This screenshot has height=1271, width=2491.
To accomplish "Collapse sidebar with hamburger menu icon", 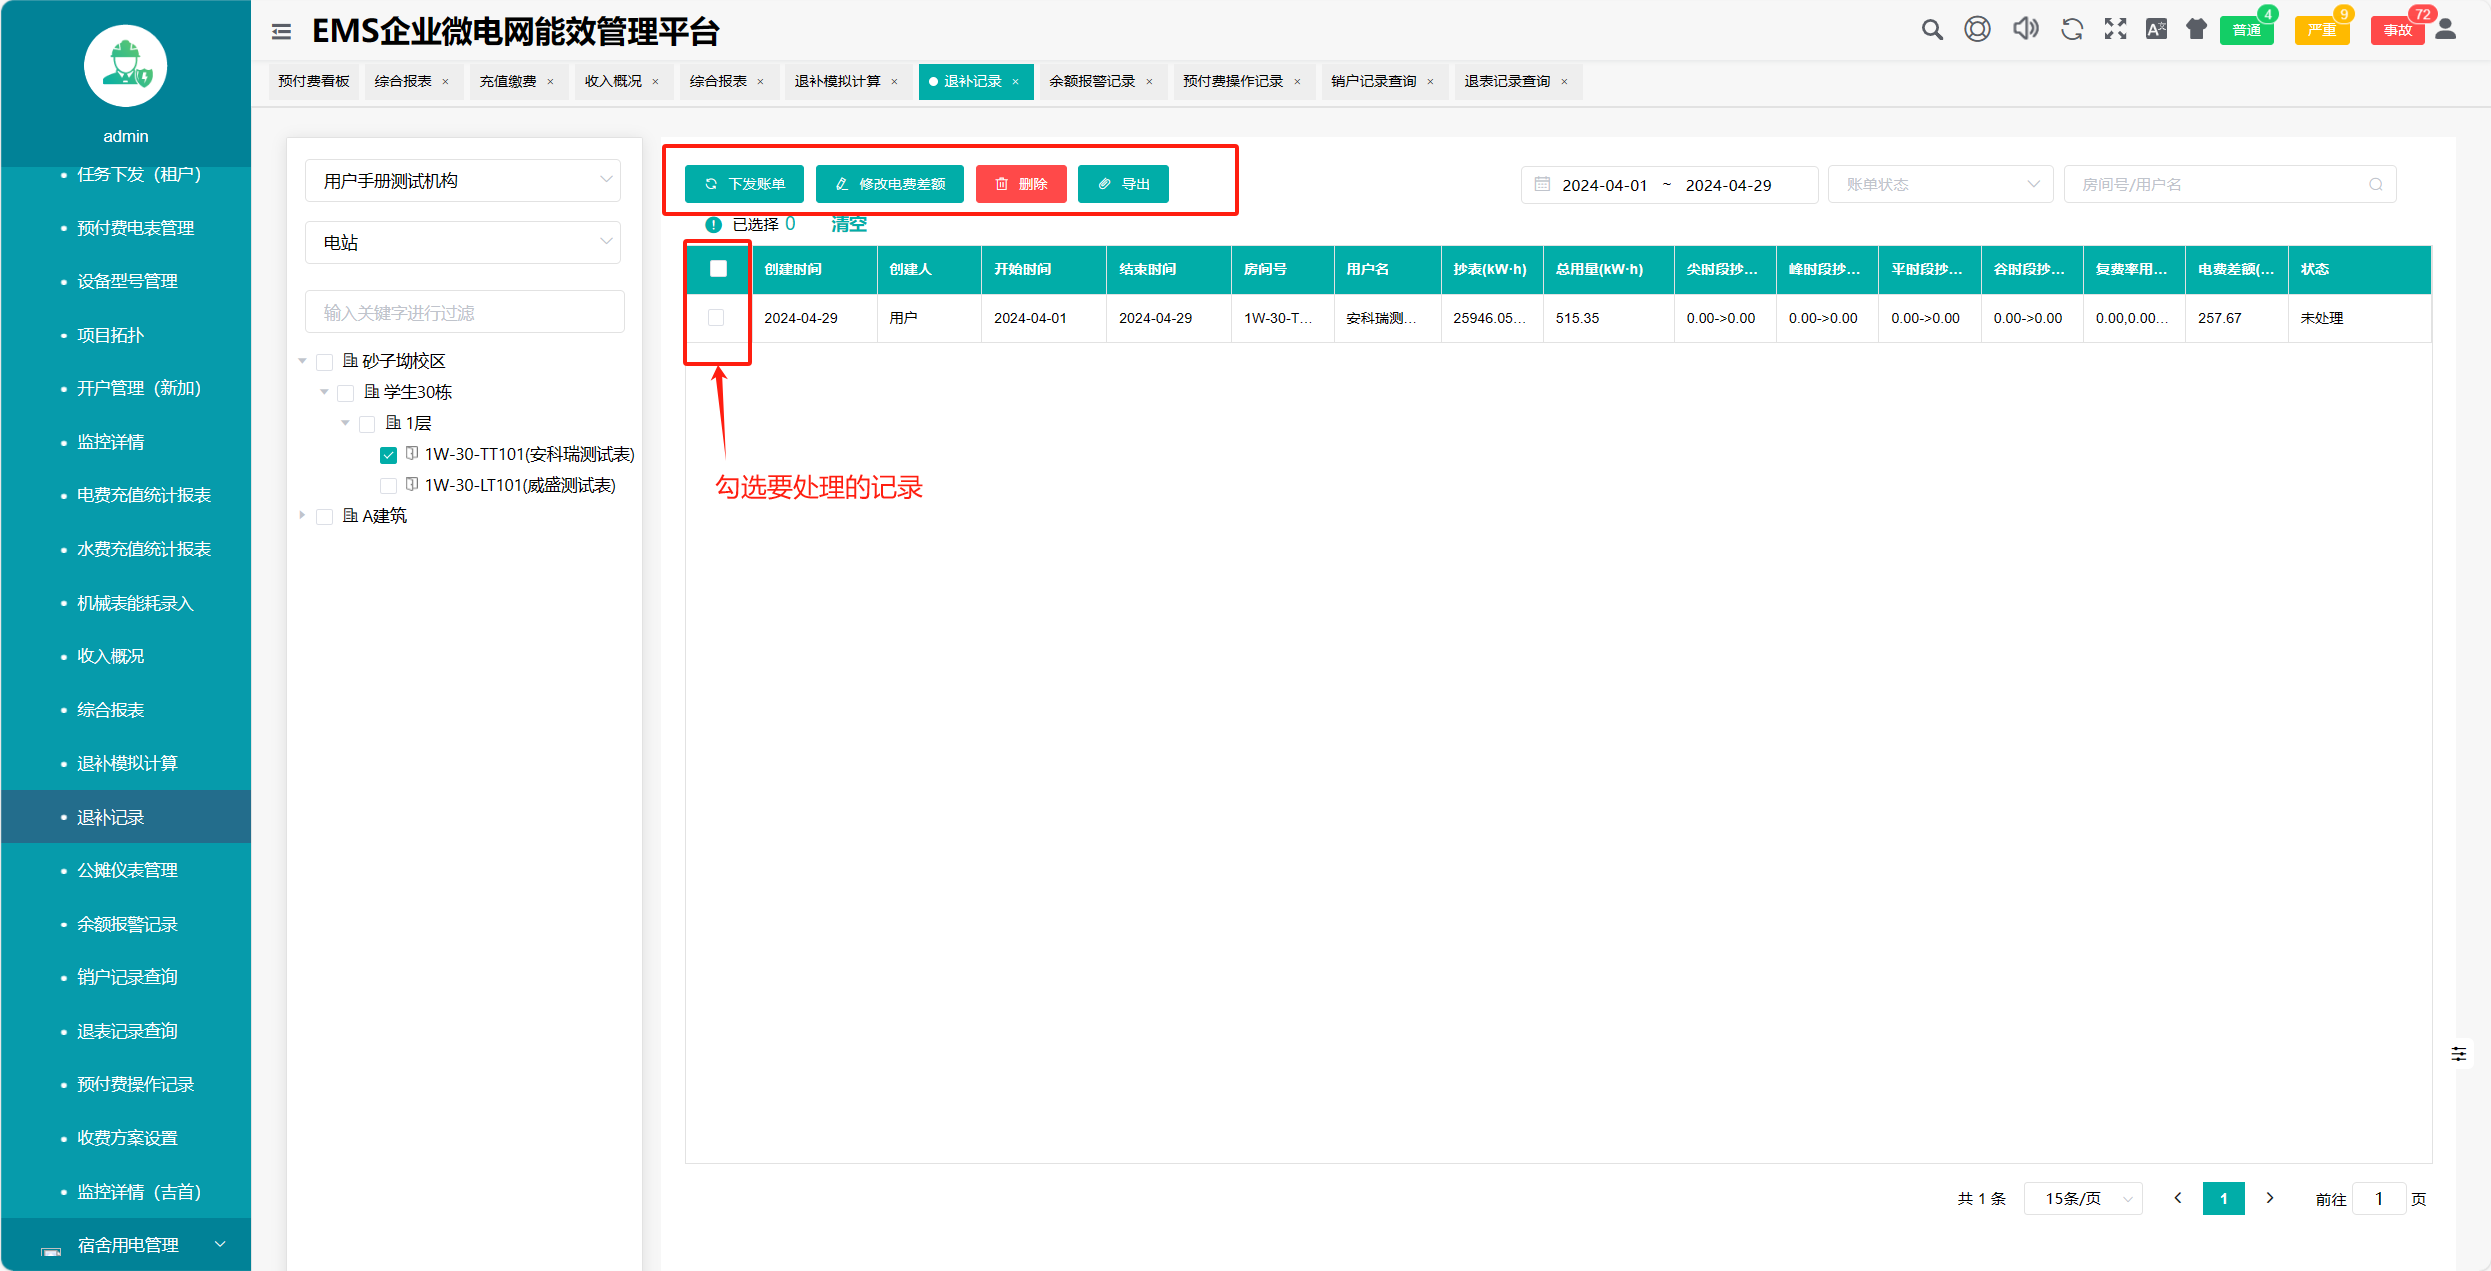I will tap(281, 32).
